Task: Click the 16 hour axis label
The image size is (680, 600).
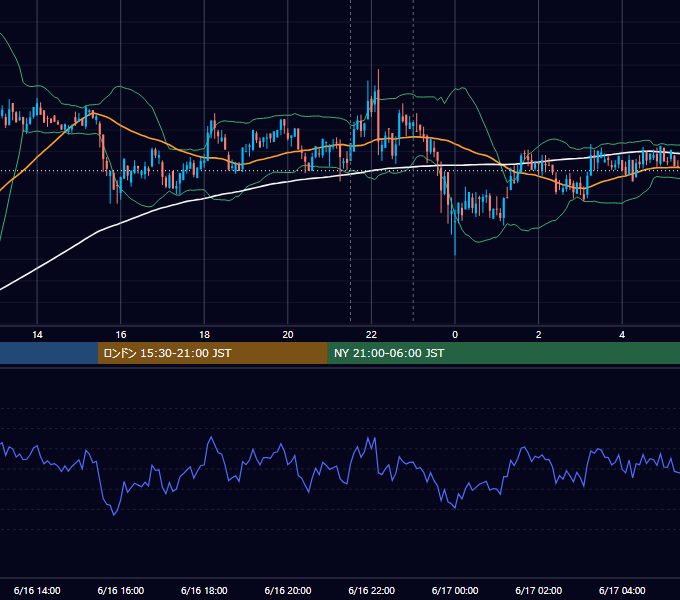Action: pos(121,335)
